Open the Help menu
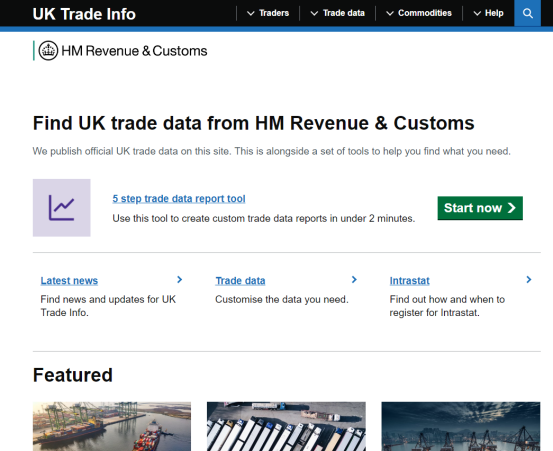This screenshot has width=553, height=451. coord(488,13)
